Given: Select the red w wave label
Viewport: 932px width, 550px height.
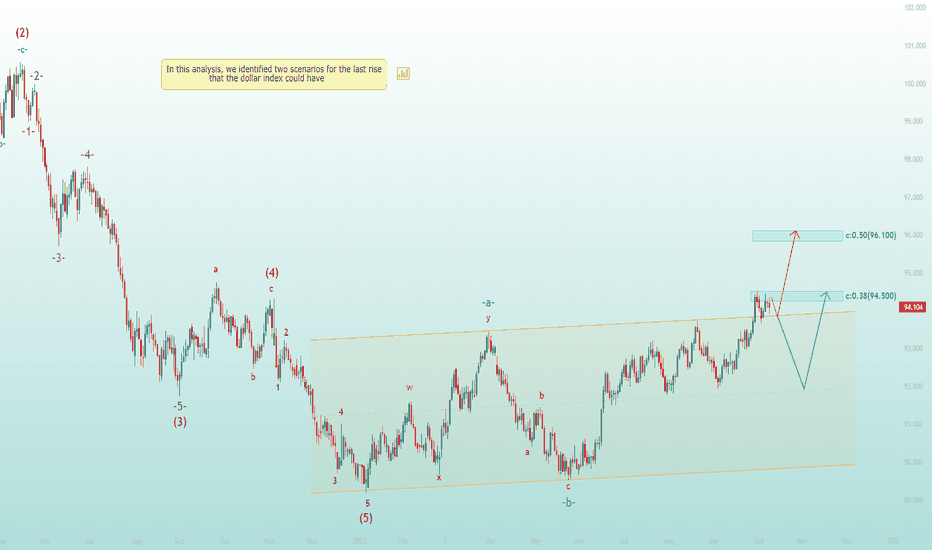Looking at the screenshot, I should [x=409, y=388].
